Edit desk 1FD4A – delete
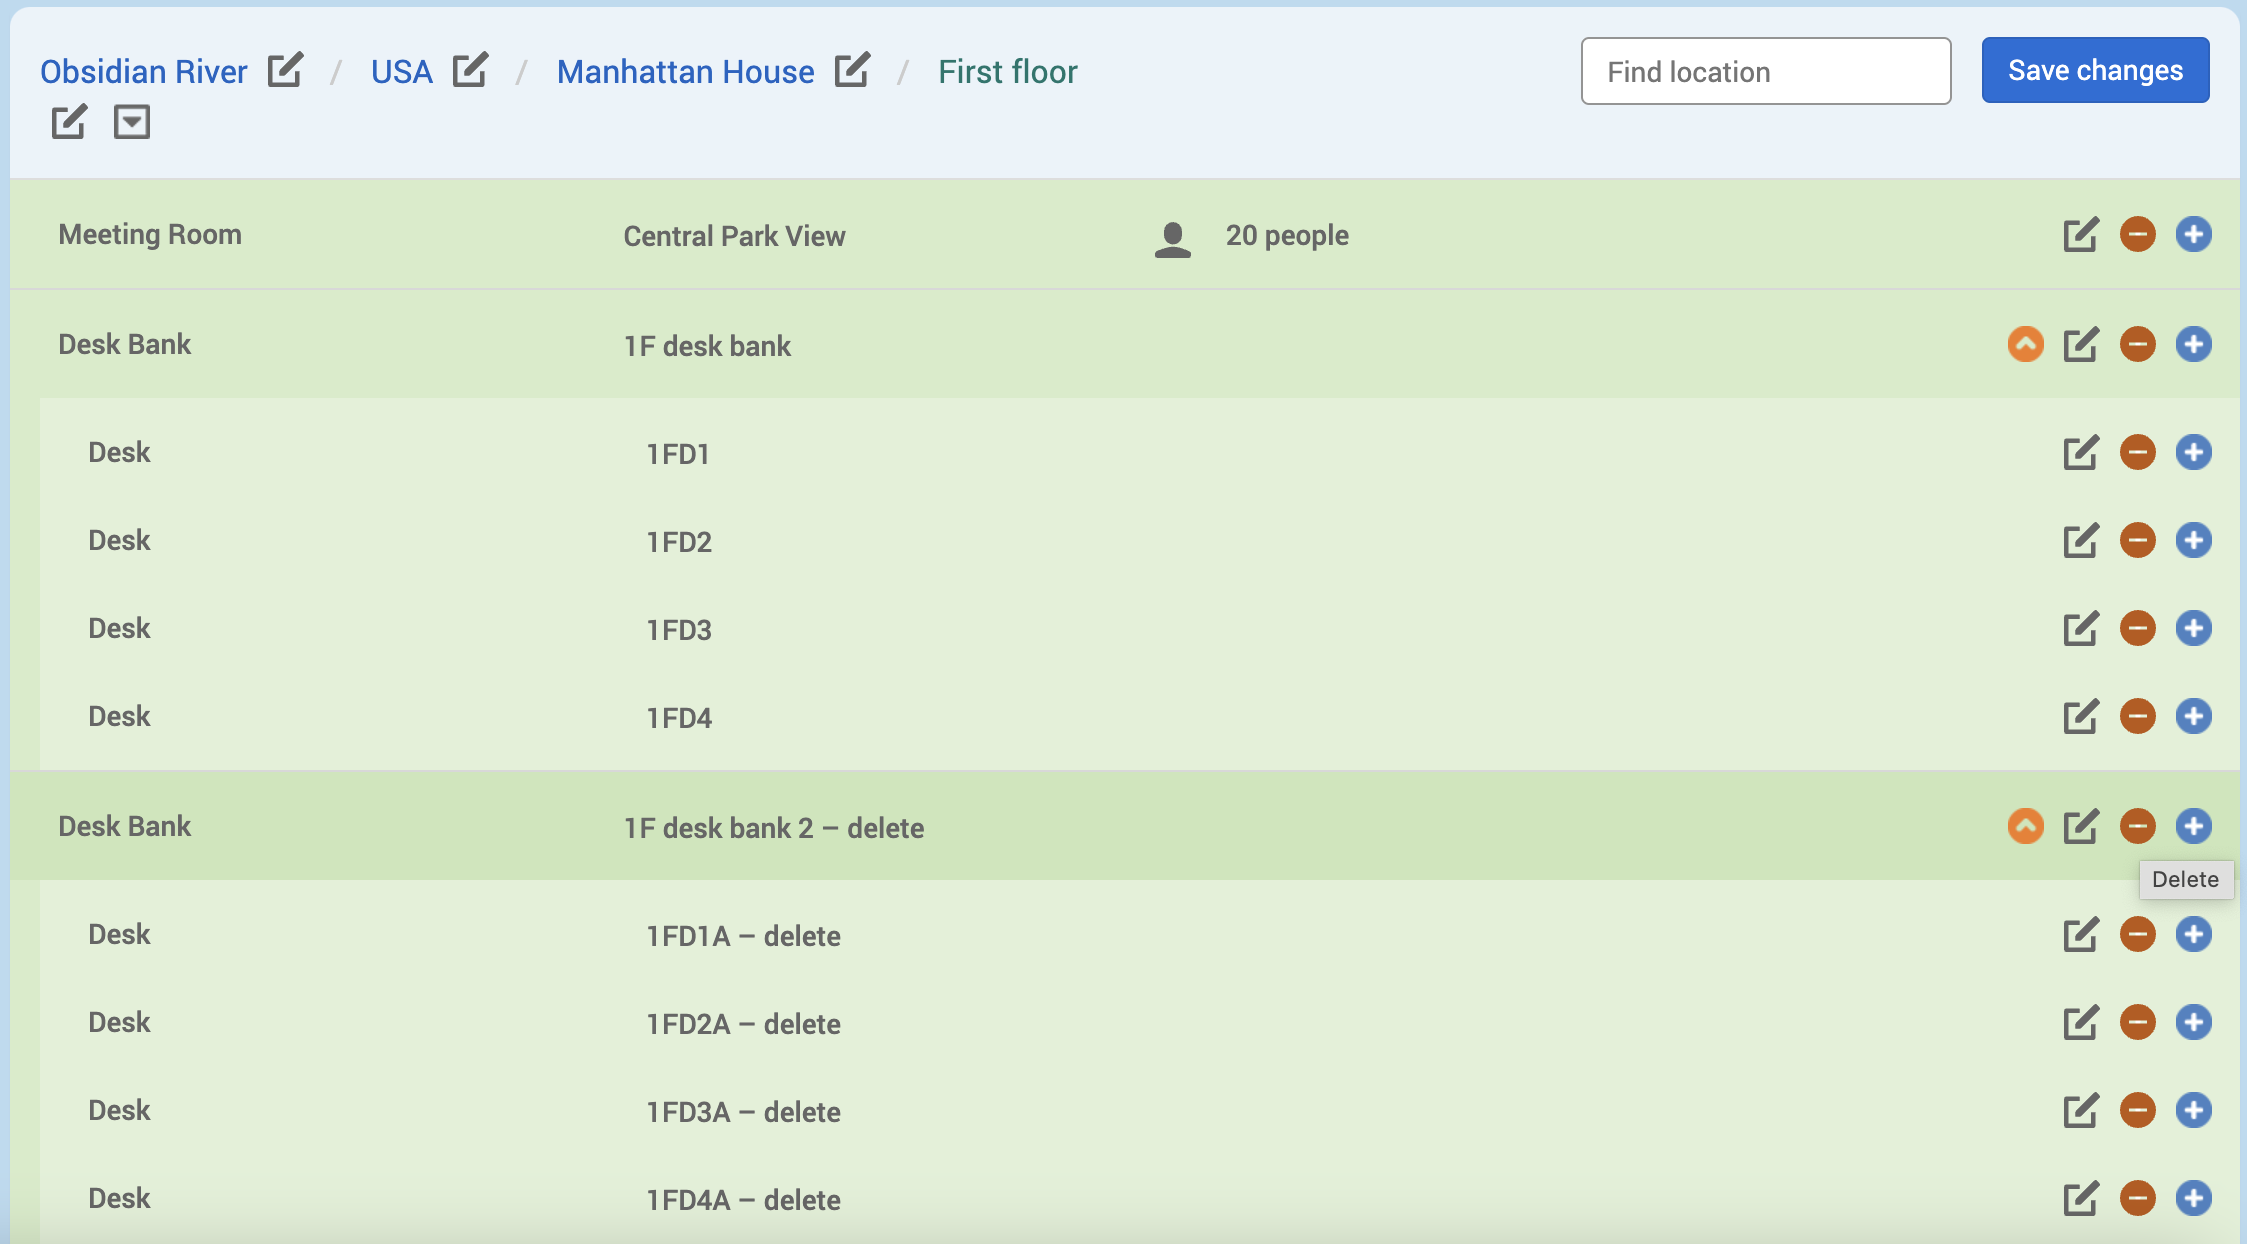The height and width of the screenshot is (1244, 2247). [2080, 1199]
